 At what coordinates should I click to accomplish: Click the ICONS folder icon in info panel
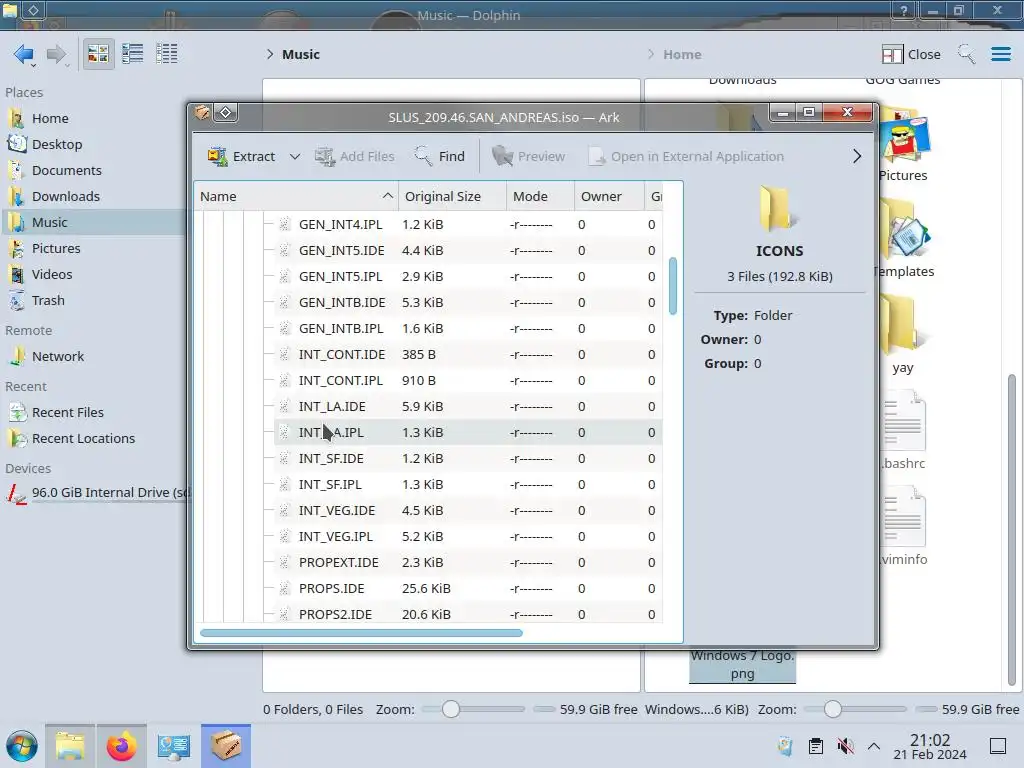[779, 209]
